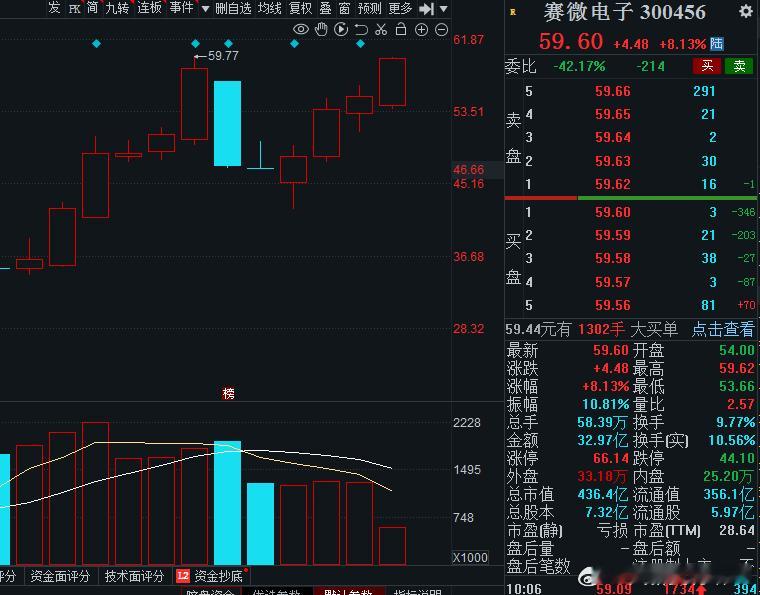Click the 委比 value -42.17%
This screenshot has width=760, height=595.
coord(579,66)
